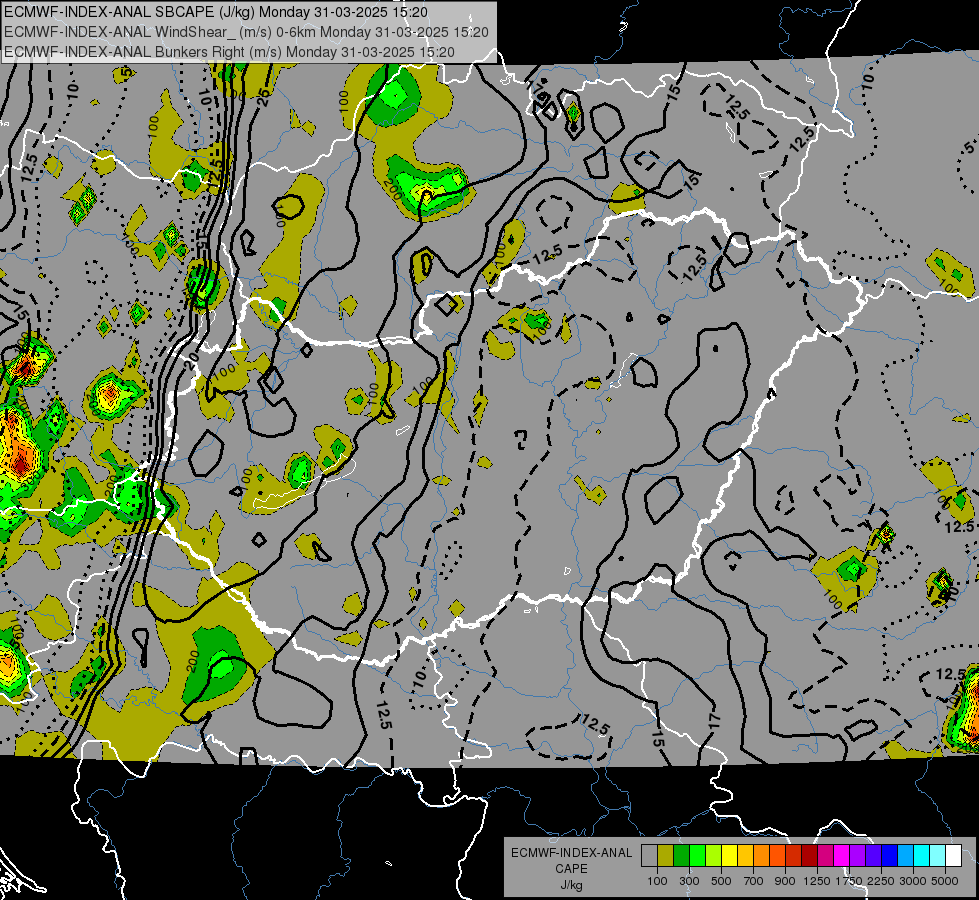Click the legend tick label 1750
The height and width of the screenshot is (900, 979).
point(850,881)
